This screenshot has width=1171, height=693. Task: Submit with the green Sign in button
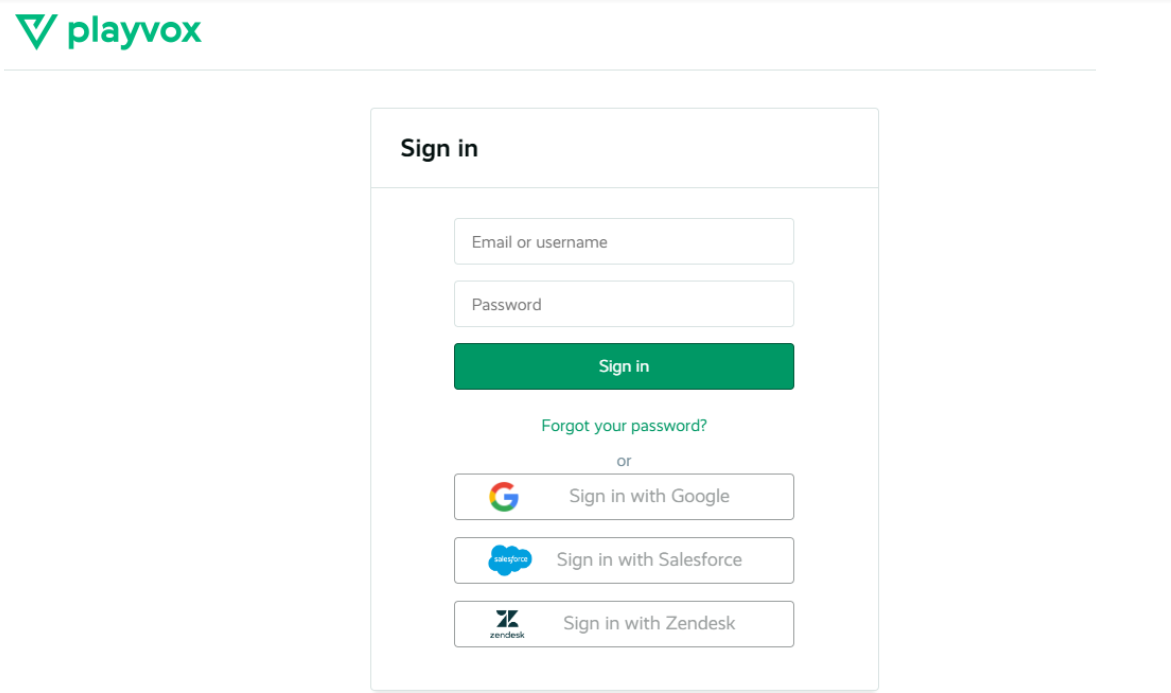tap(624, 367)
